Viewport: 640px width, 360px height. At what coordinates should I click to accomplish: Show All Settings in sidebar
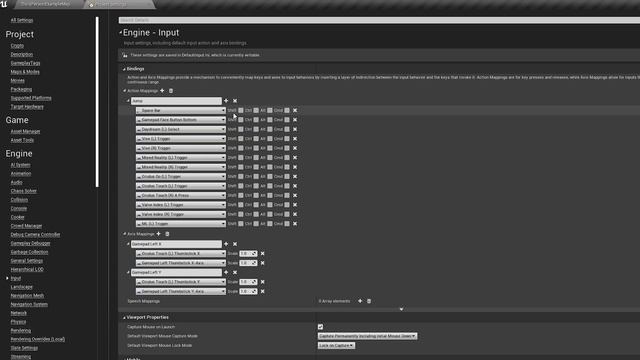(x=22, y=20)
